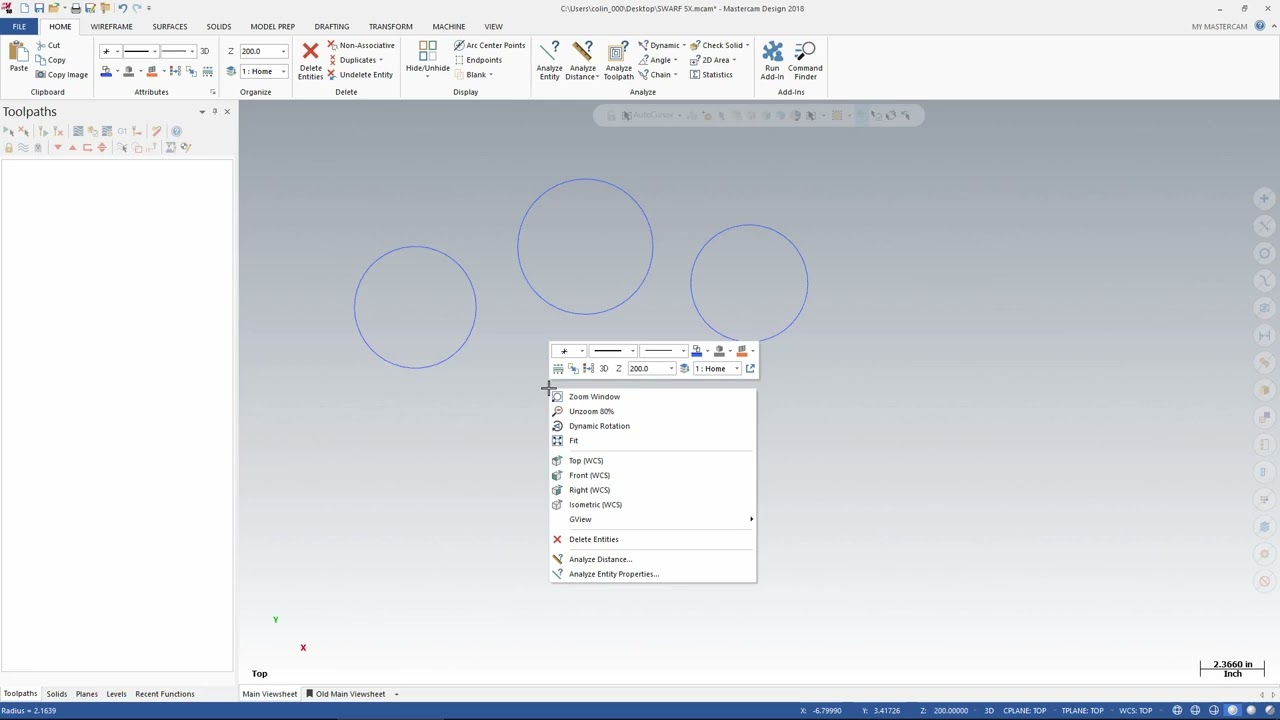The image size is (1280, 720).
Task: Select Fit in the context menu
Action: (x=653, y=441)
